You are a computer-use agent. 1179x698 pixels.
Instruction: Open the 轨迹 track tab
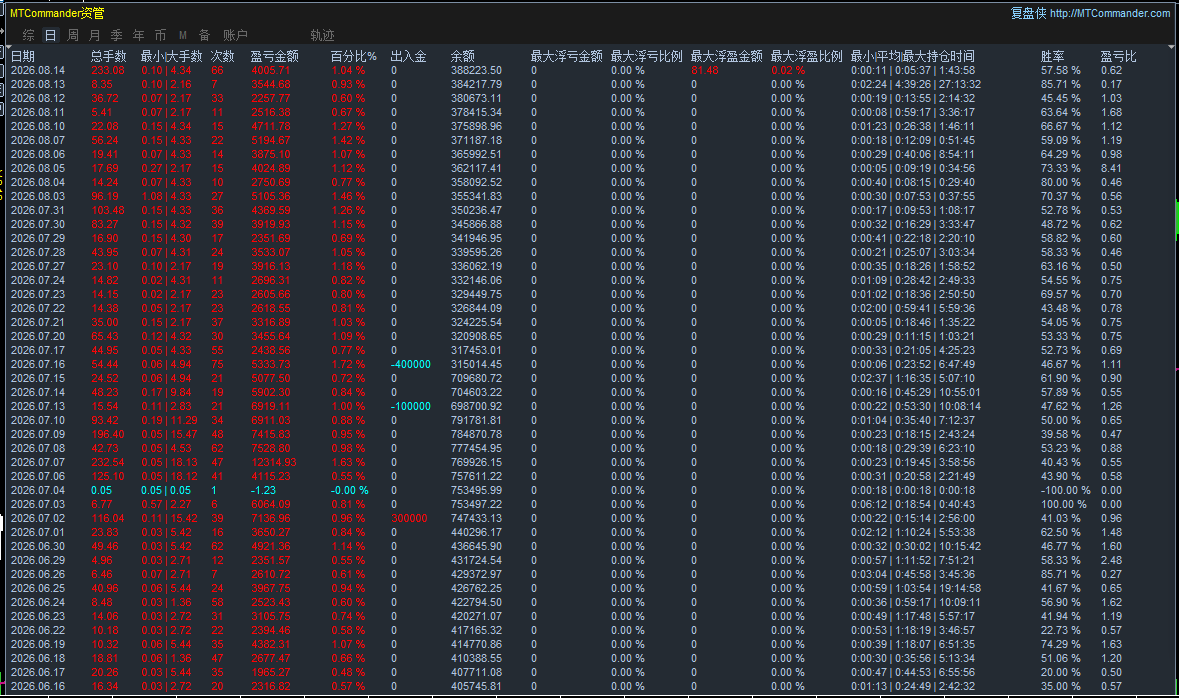tap(323, 35)
